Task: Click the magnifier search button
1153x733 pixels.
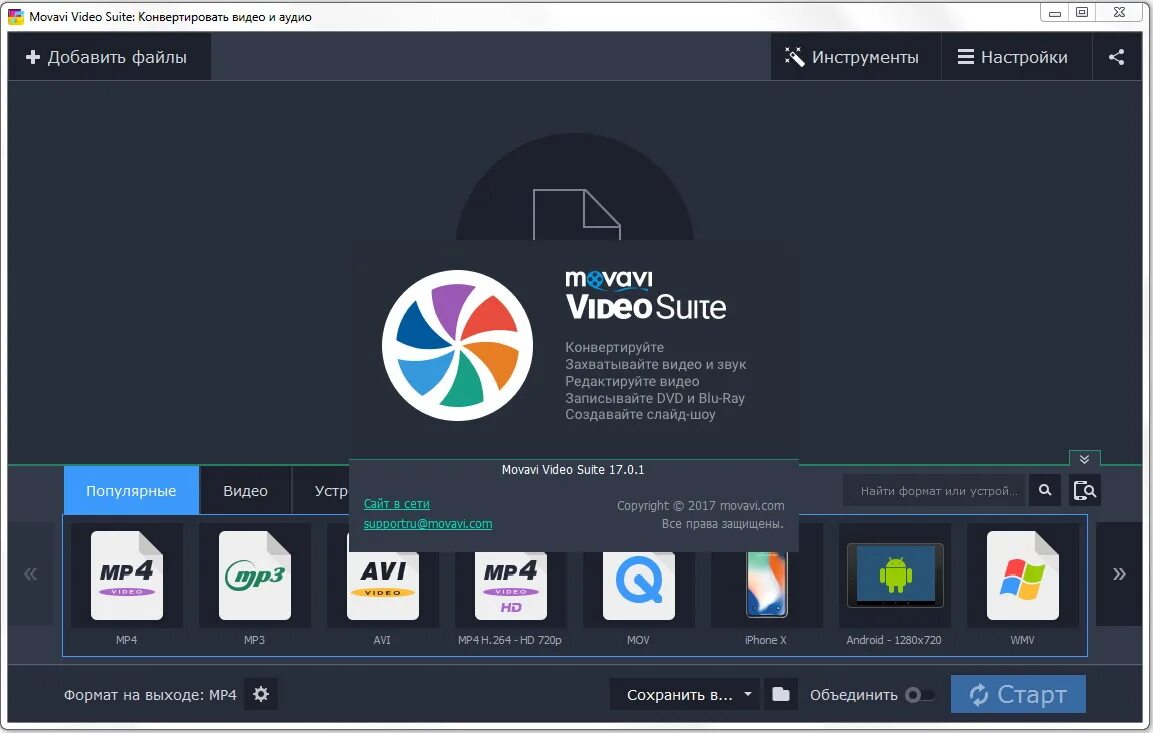Action: [x=1045, y=490]
